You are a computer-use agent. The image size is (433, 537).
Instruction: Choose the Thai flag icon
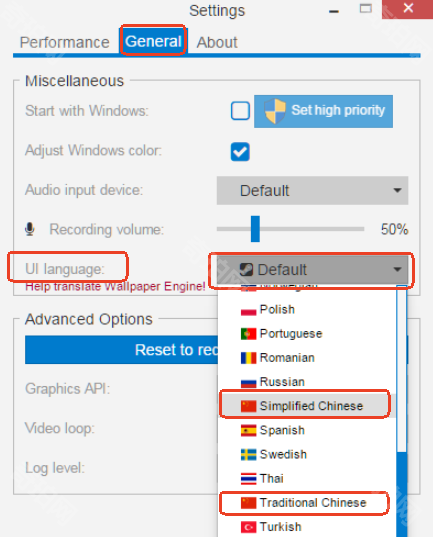[248, 479]
